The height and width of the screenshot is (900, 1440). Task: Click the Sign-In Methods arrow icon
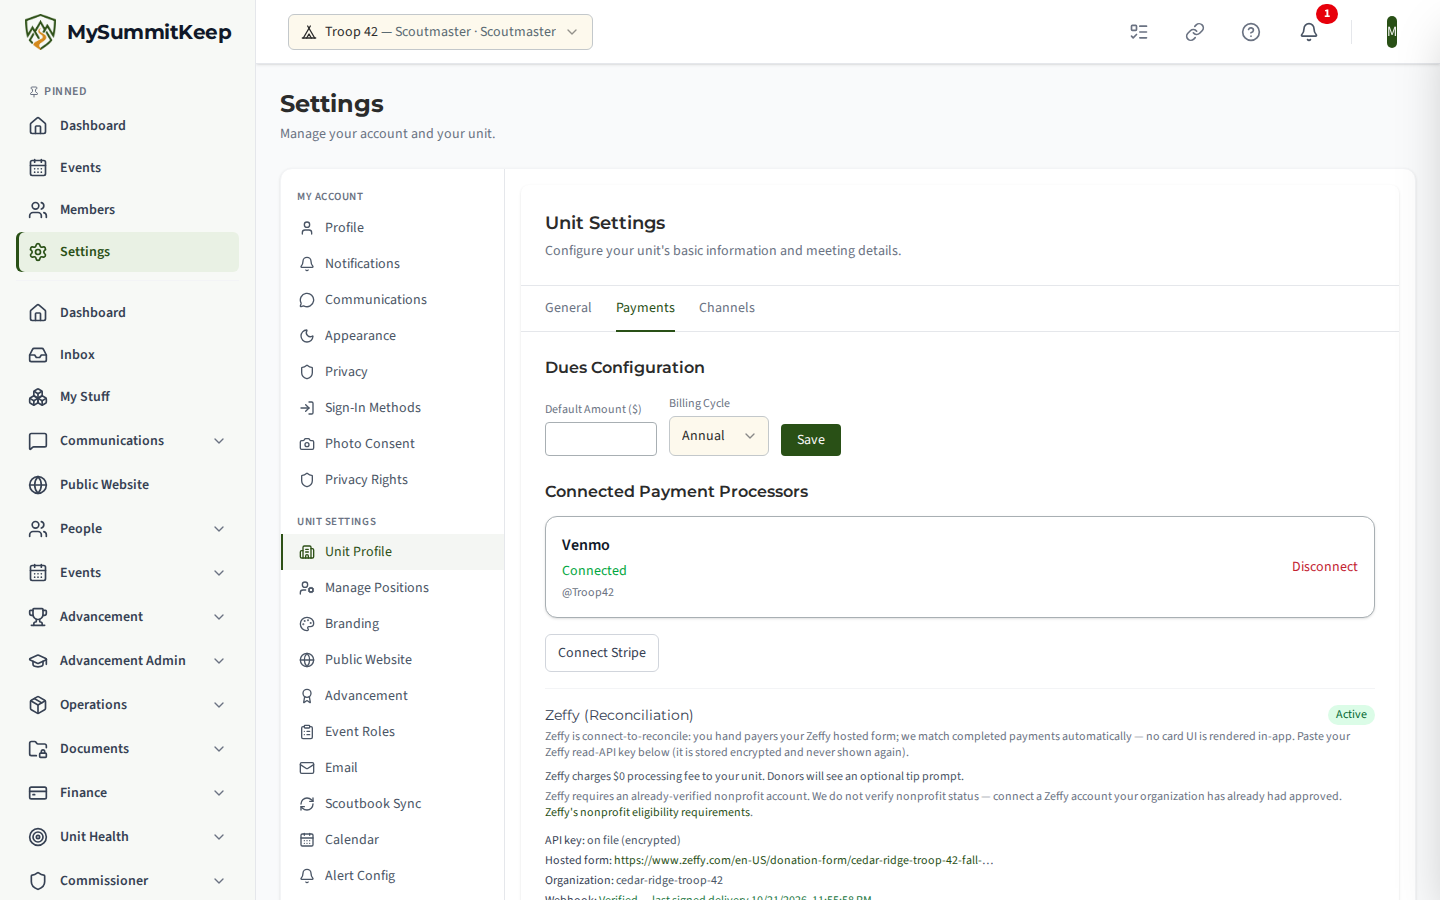coord(307,408)
